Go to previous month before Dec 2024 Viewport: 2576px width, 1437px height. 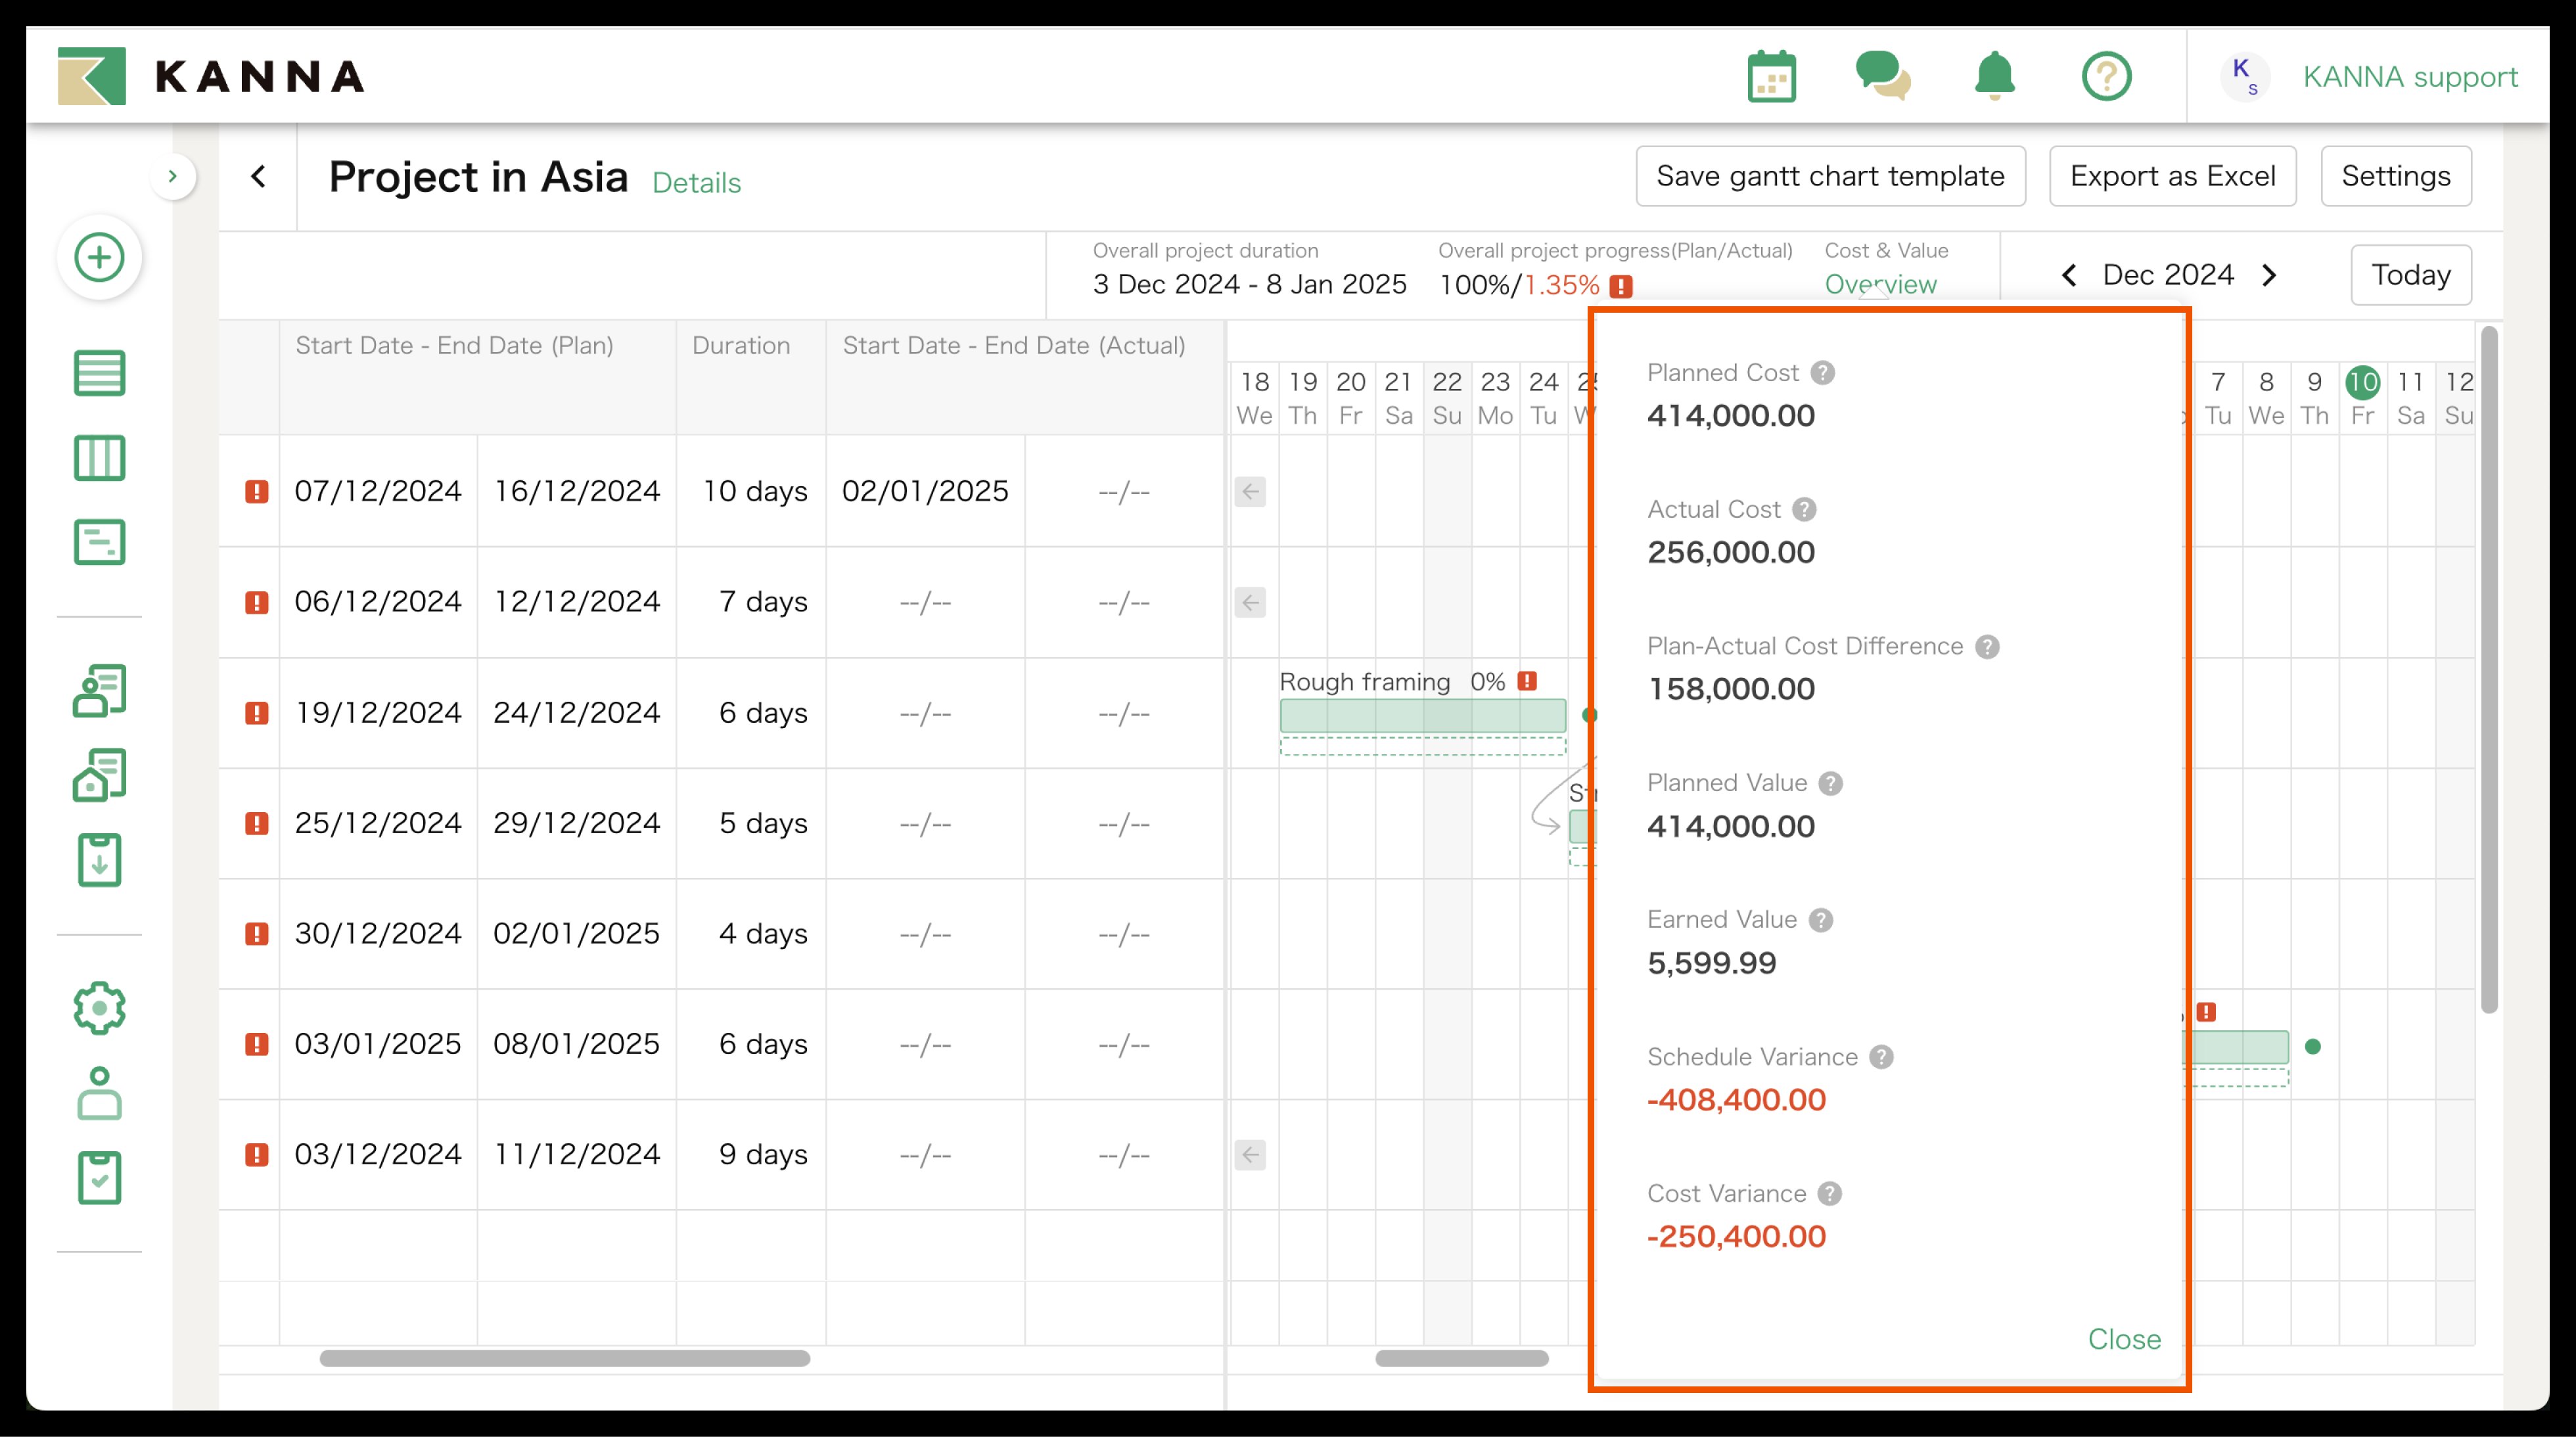[2069, 276]
